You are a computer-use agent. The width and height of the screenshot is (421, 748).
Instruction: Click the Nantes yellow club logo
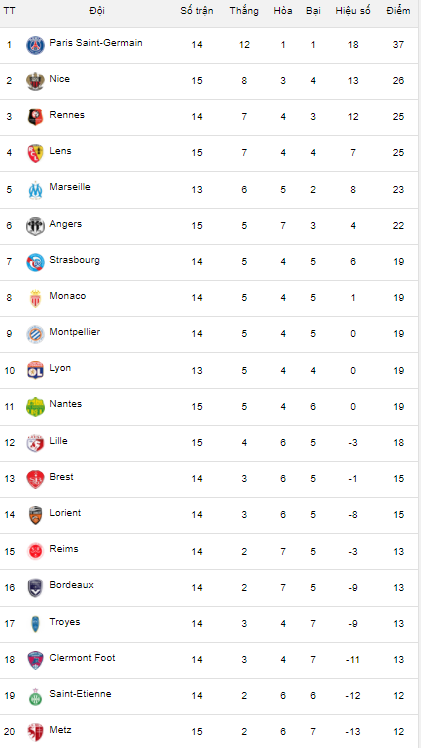tap(35, 406)
